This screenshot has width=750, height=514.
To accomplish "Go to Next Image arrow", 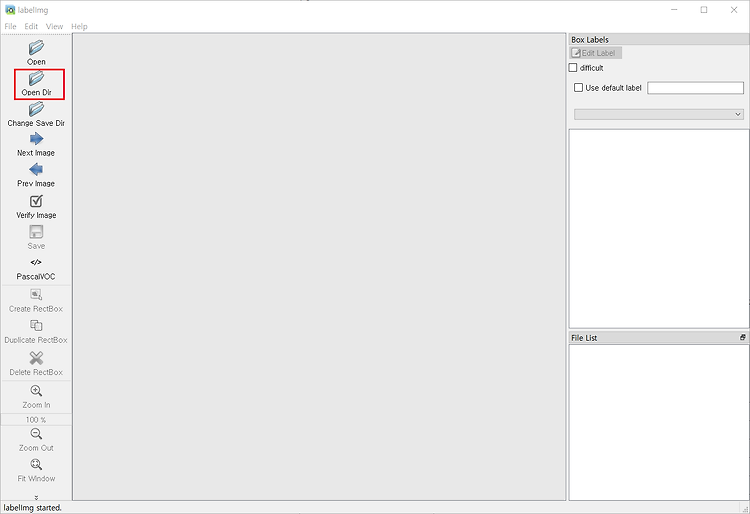I will 36,139.
